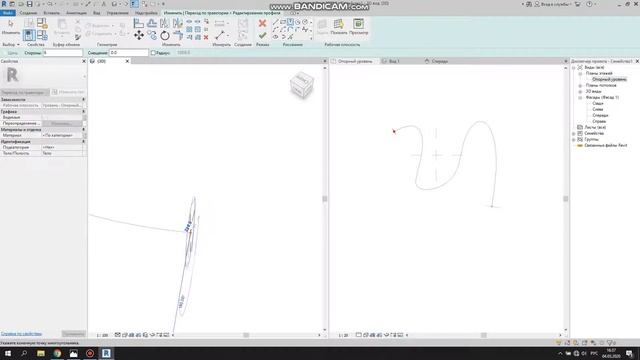This screenshot has height=360, width=640.
Task: Expand the Families node in project browser
Action: [574, 133]
